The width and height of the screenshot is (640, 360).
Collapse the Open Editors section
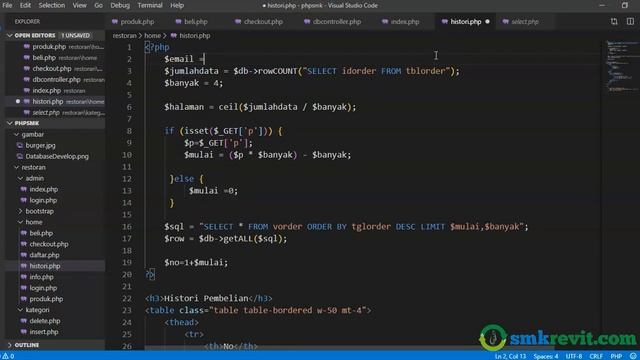tap(10, 36)
